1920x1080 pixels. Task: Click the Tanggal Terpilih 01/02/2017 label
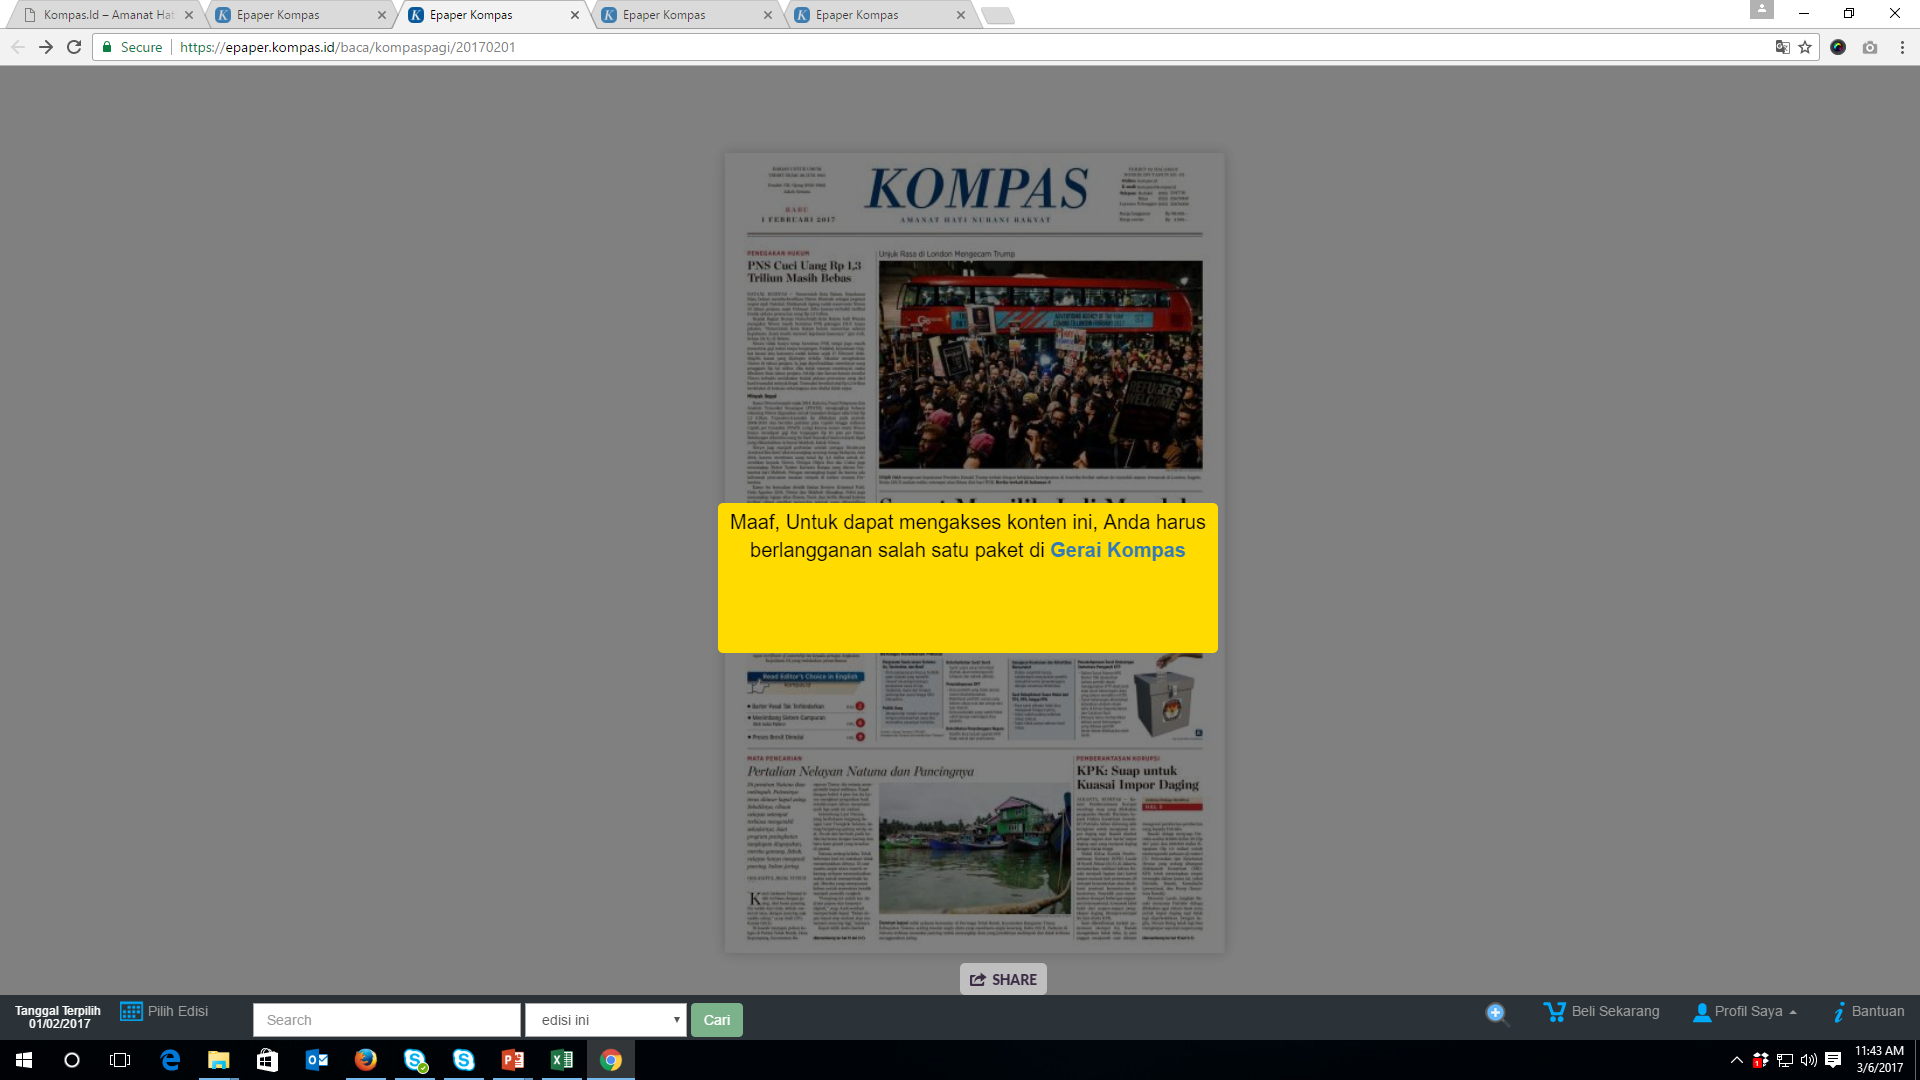[x=58, y=1017]
